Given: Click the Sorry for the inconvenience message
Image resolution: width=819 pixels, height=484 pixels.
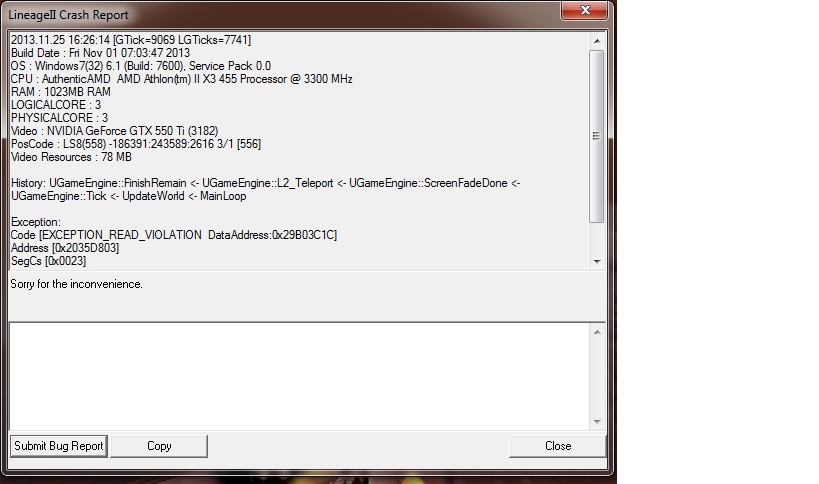Looking at the screenshot, I should click(76, 284).
